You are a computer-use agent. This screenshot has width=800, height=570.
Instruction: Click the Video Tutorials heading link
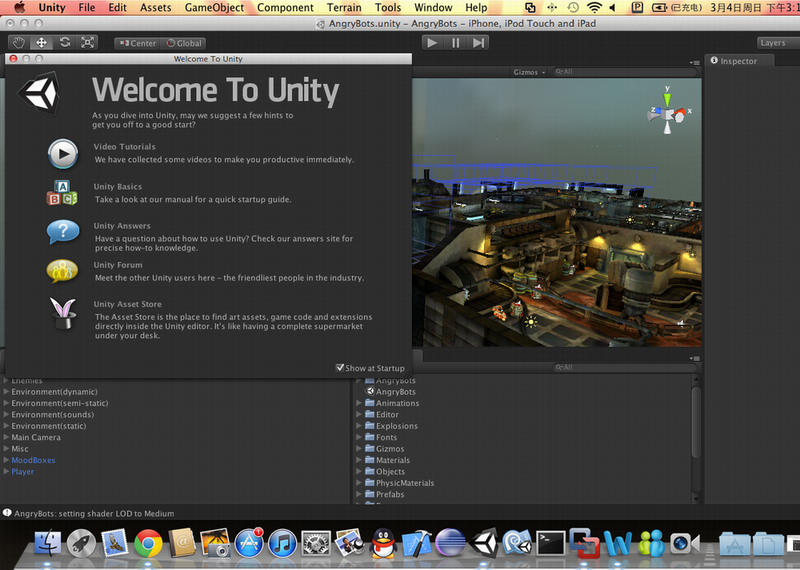(x=124, y=146)
